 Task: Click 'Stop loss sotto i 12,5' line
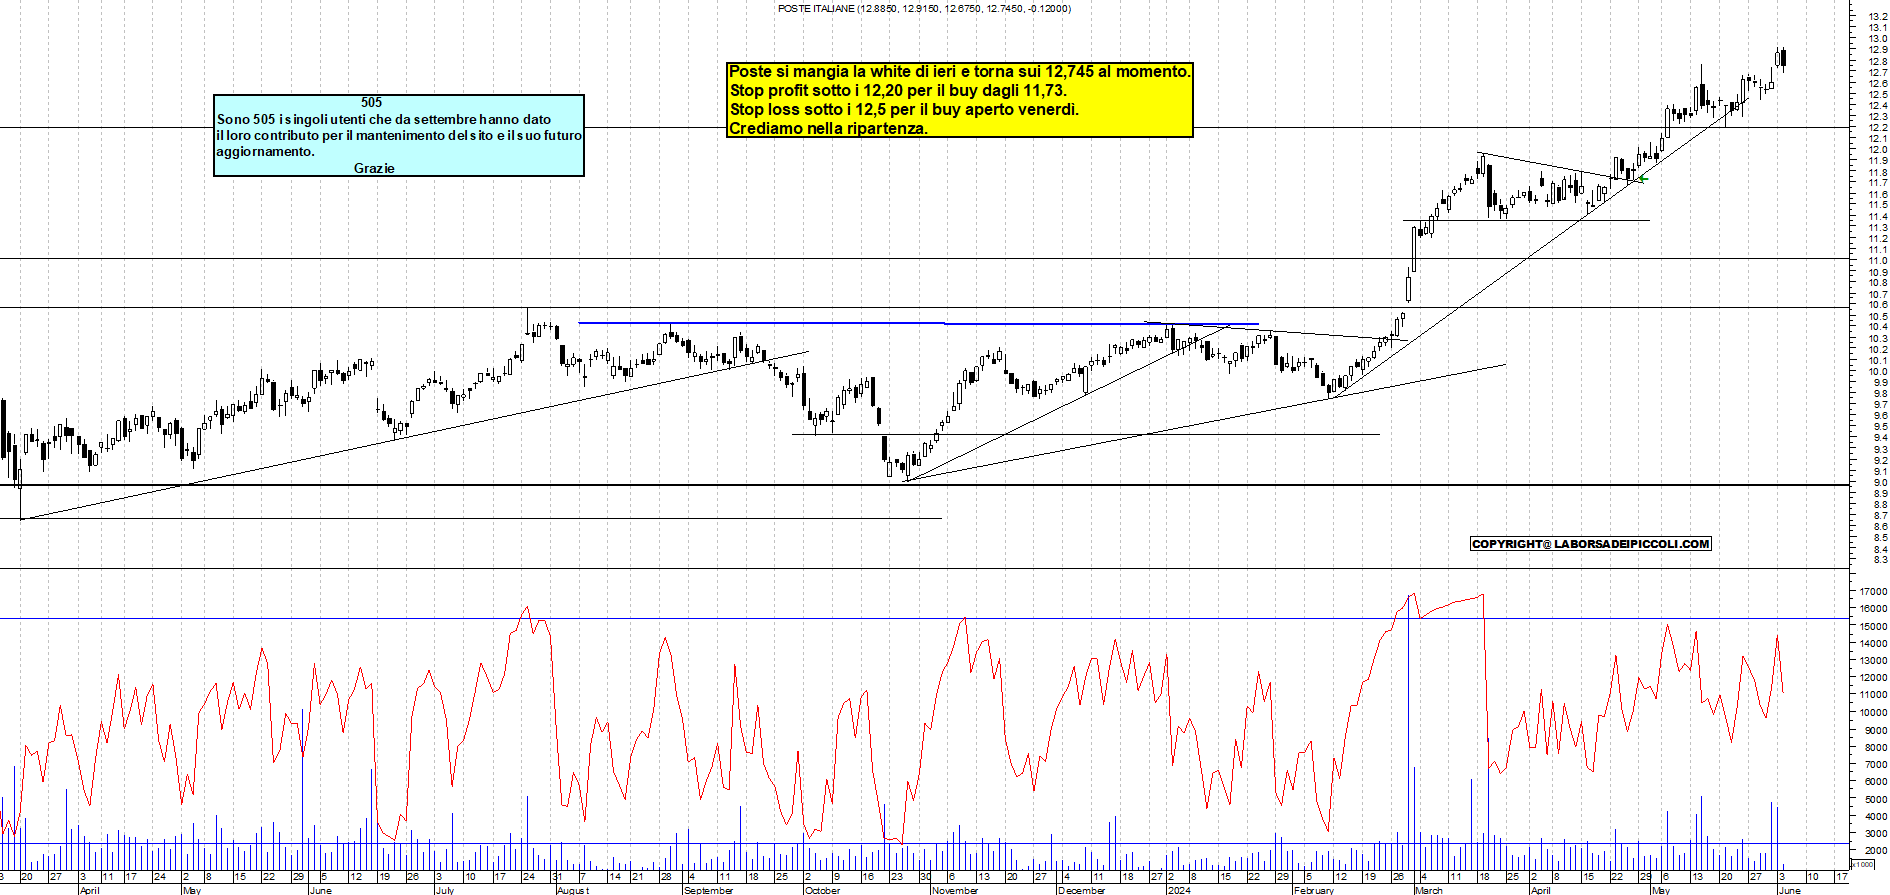[x=904, y=109]
